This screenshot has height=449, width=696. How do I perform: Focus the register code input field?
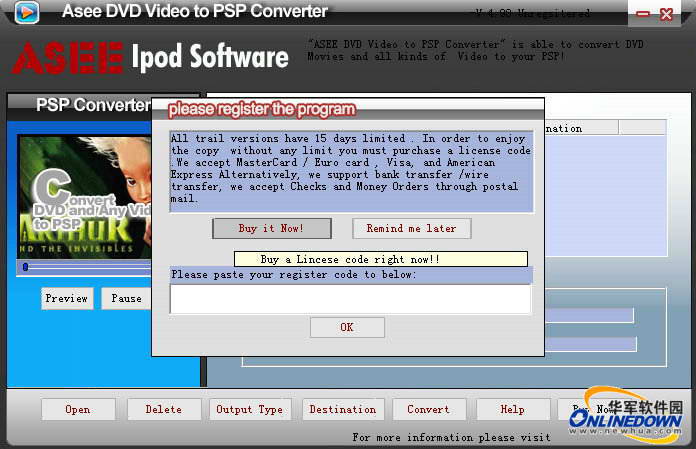click(350, 299)
